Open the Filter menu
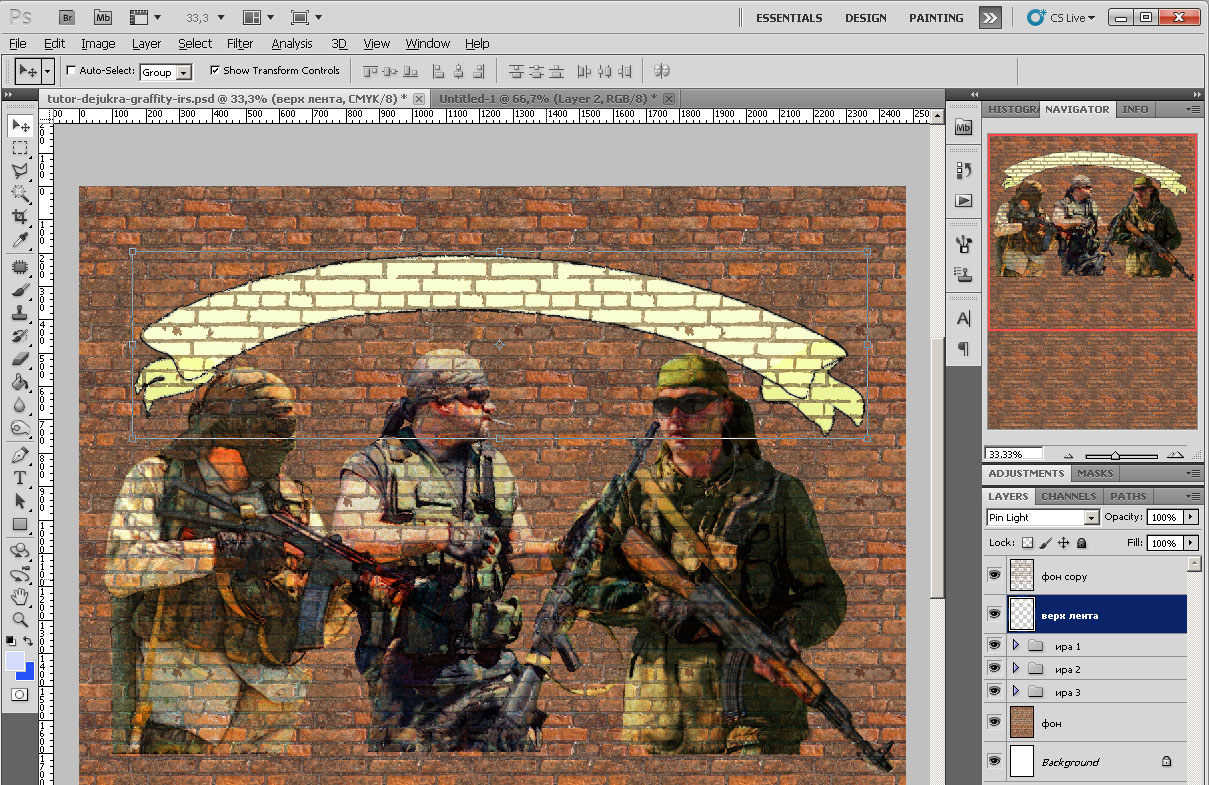This screenshot has height=785, width=1209. [240, 43]
